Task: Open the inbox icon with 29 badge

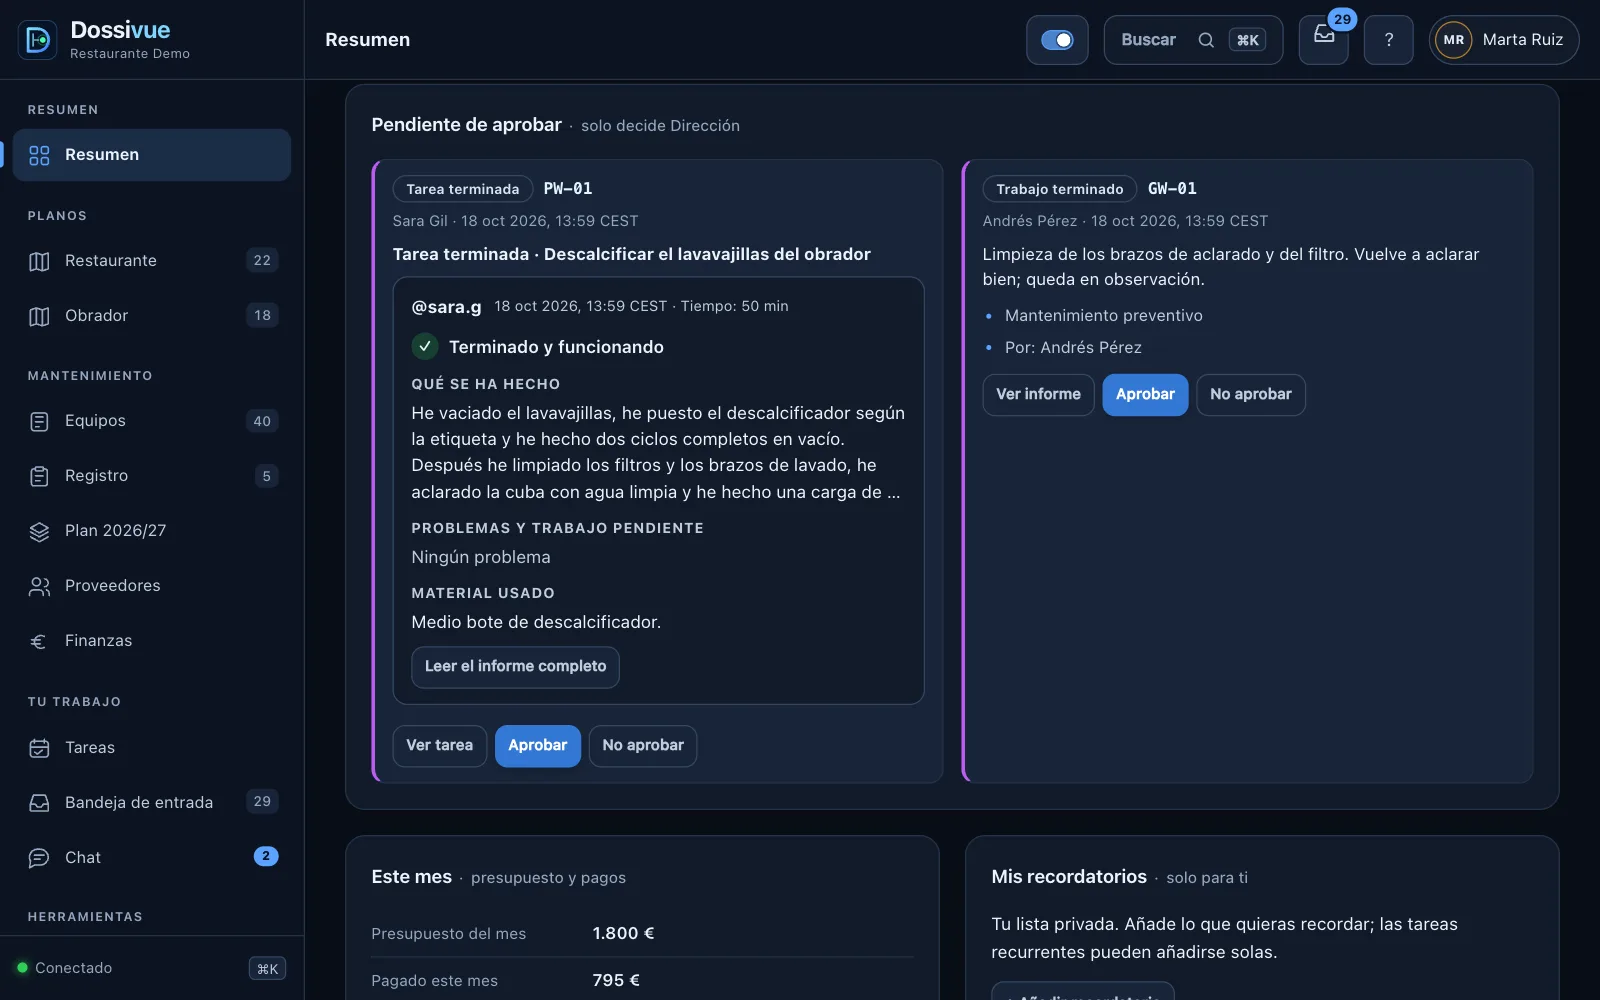Action: [x=1323, y=40]
